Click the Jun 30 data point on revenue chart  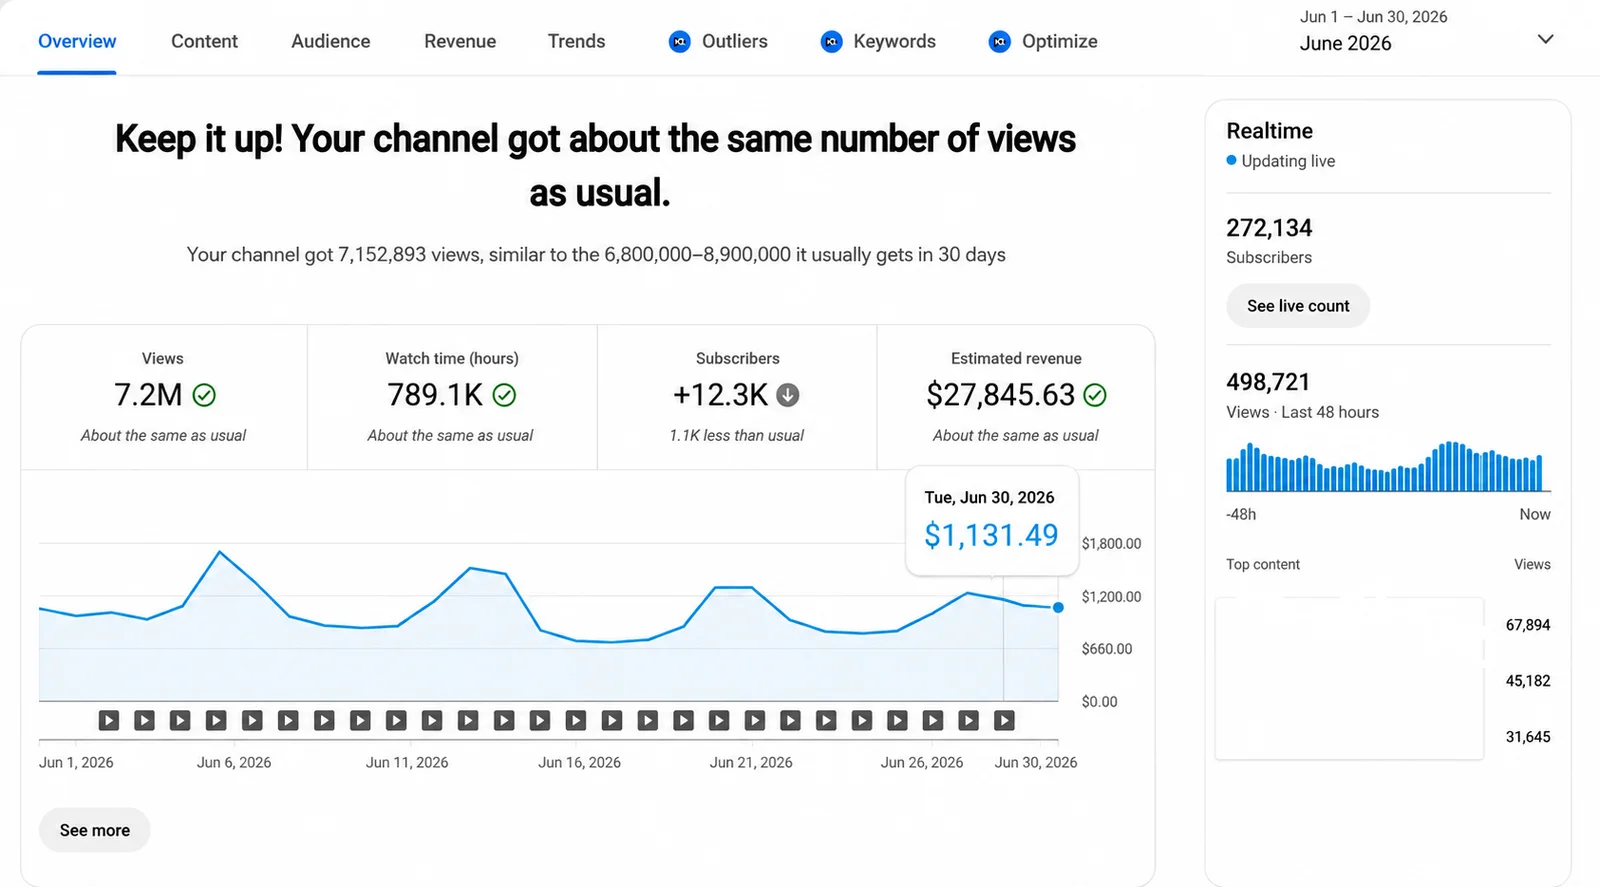pyautogui.click(x=1058, y=607)
